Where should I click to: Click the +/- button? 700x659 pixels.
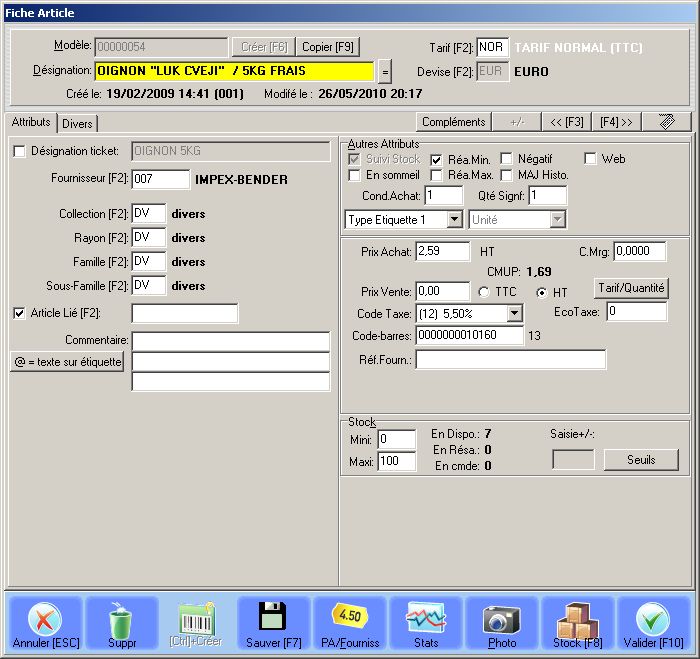tap(517, 121)
